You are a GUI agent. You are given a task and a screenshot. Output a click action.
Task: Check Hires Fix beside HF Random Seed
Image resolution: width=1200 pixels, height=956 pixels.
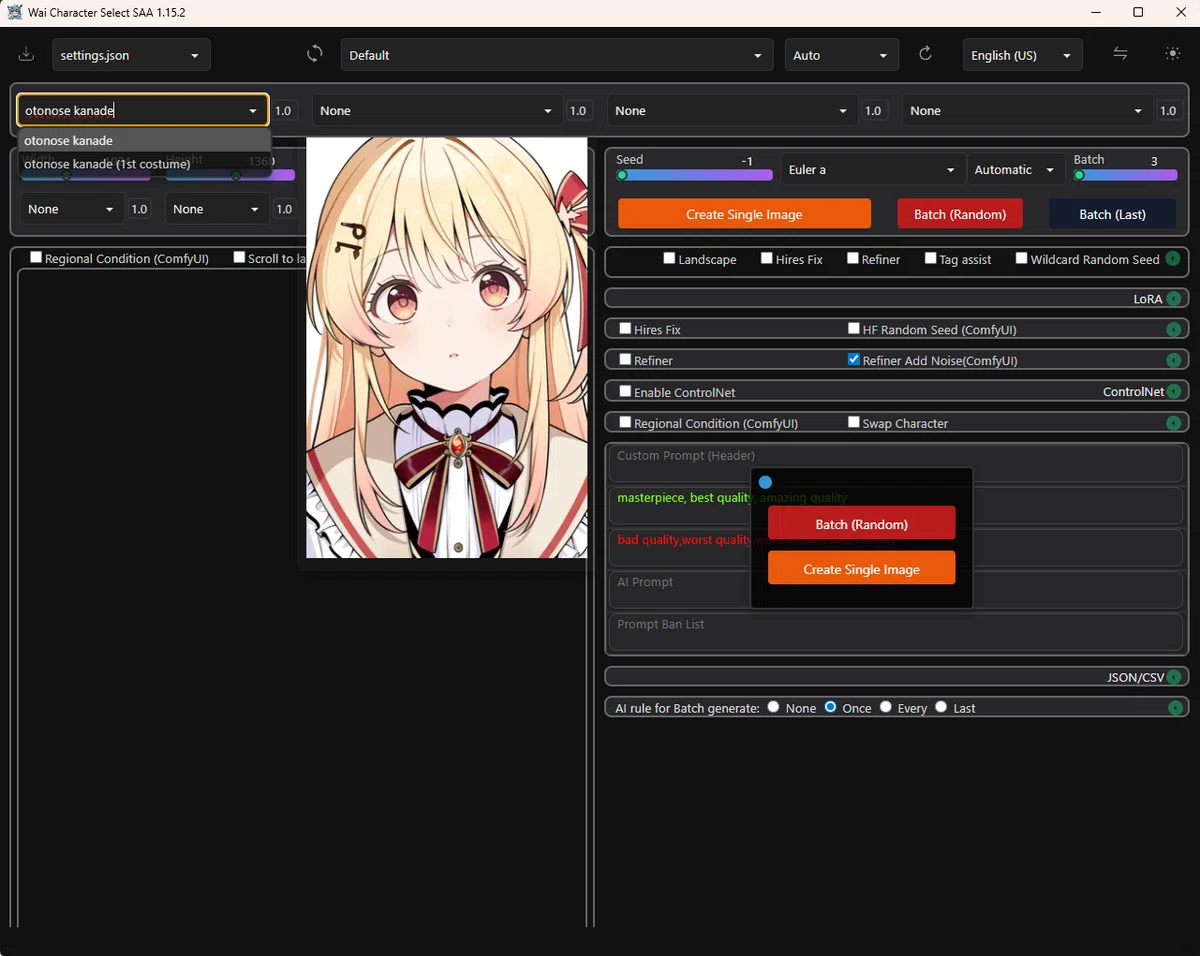click(625, 328)
